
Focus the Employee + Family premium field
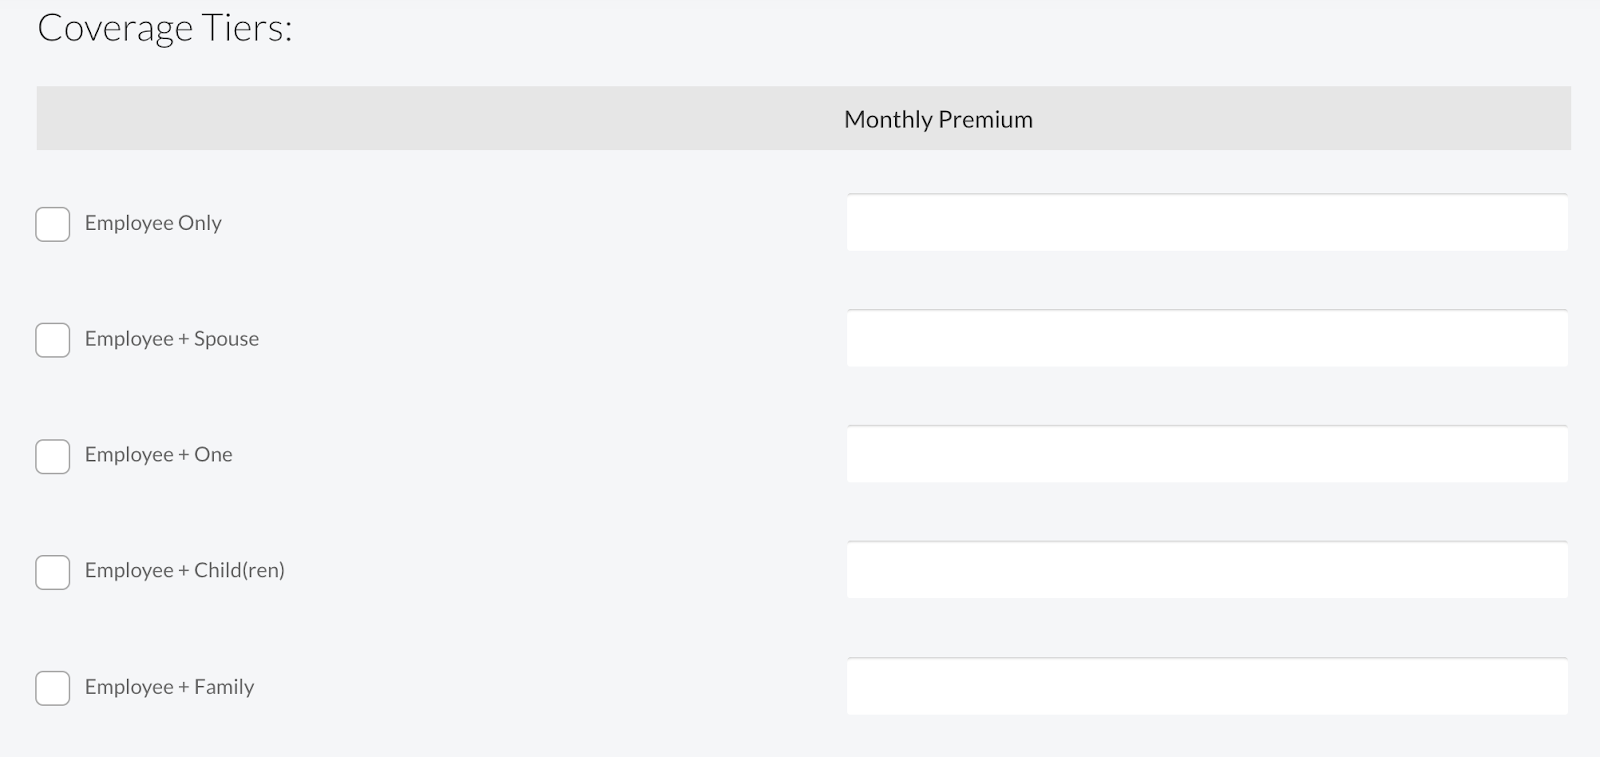coord(1207,687)
